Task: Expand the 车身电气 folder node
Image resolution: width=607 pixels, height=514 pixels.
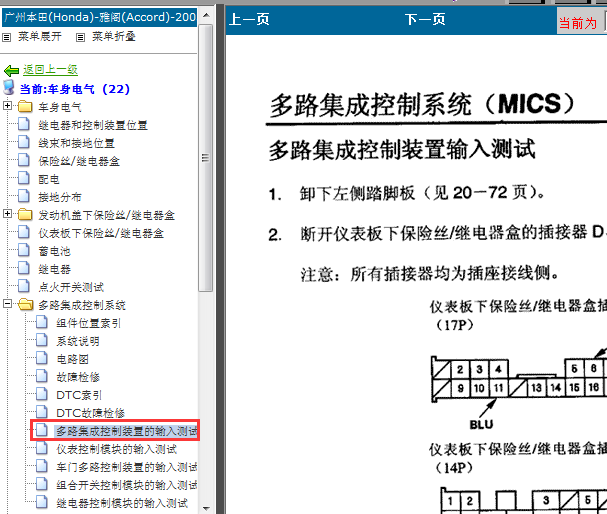Action: coord(7,106)
